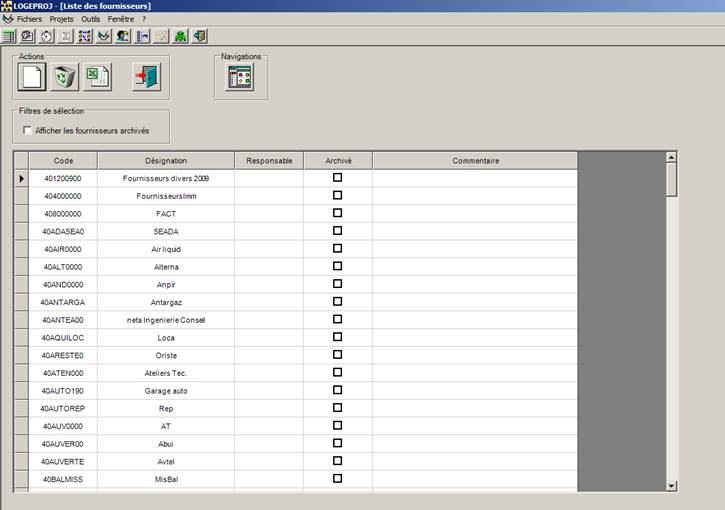725x510 pixels.
Task: Click the first list icon in toolbar
Action: point(9,36)
